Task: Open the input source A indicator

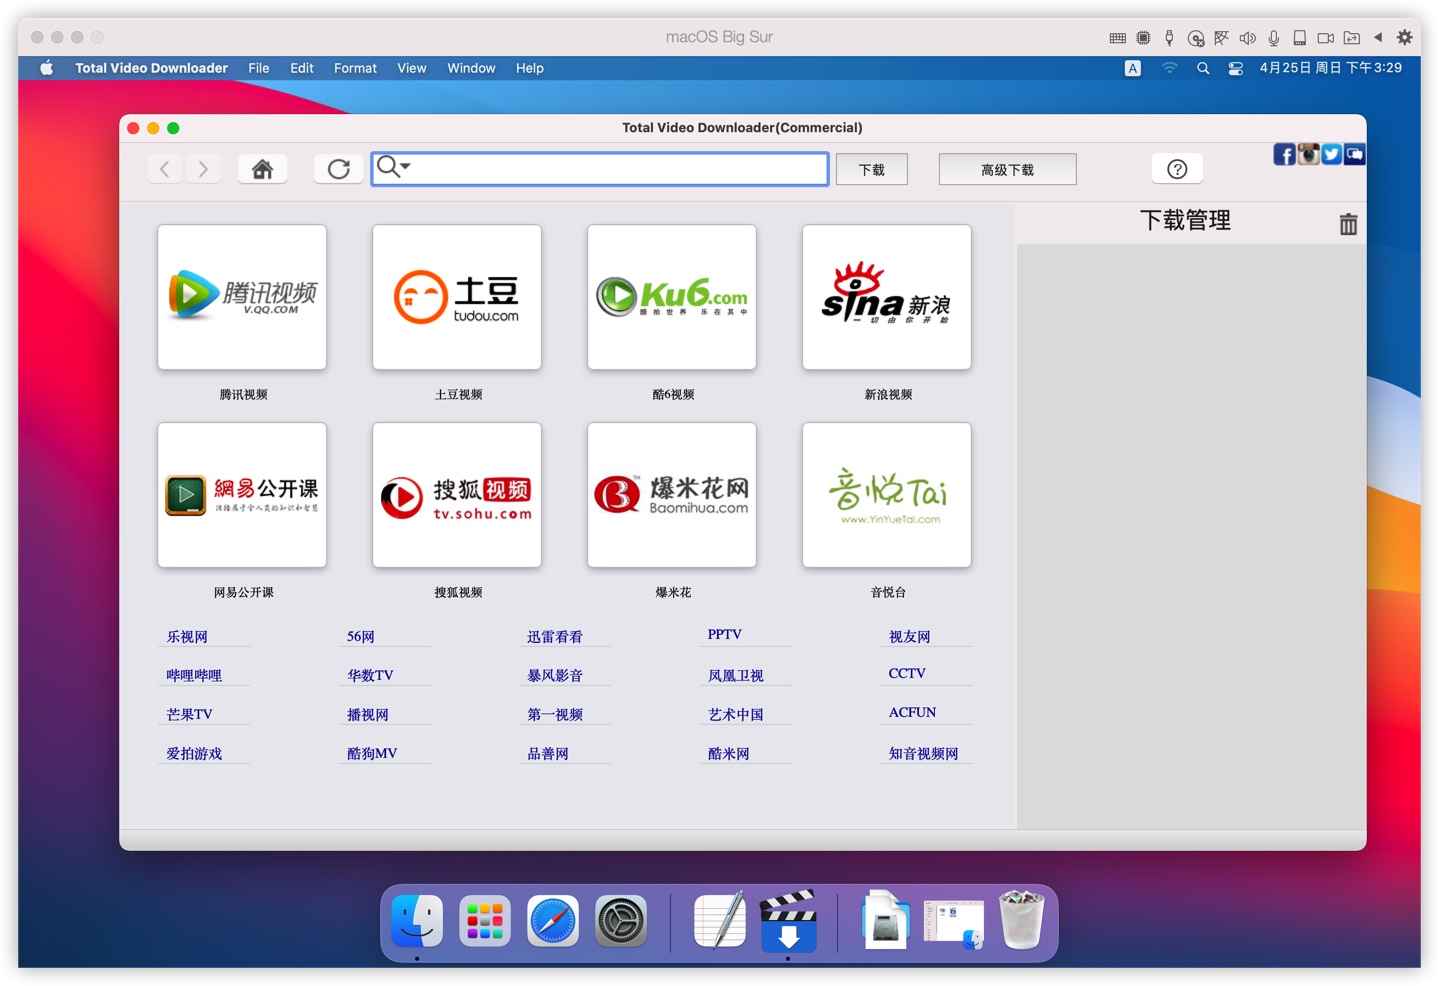Action: pyautogui.click(x=1132, y=68)
